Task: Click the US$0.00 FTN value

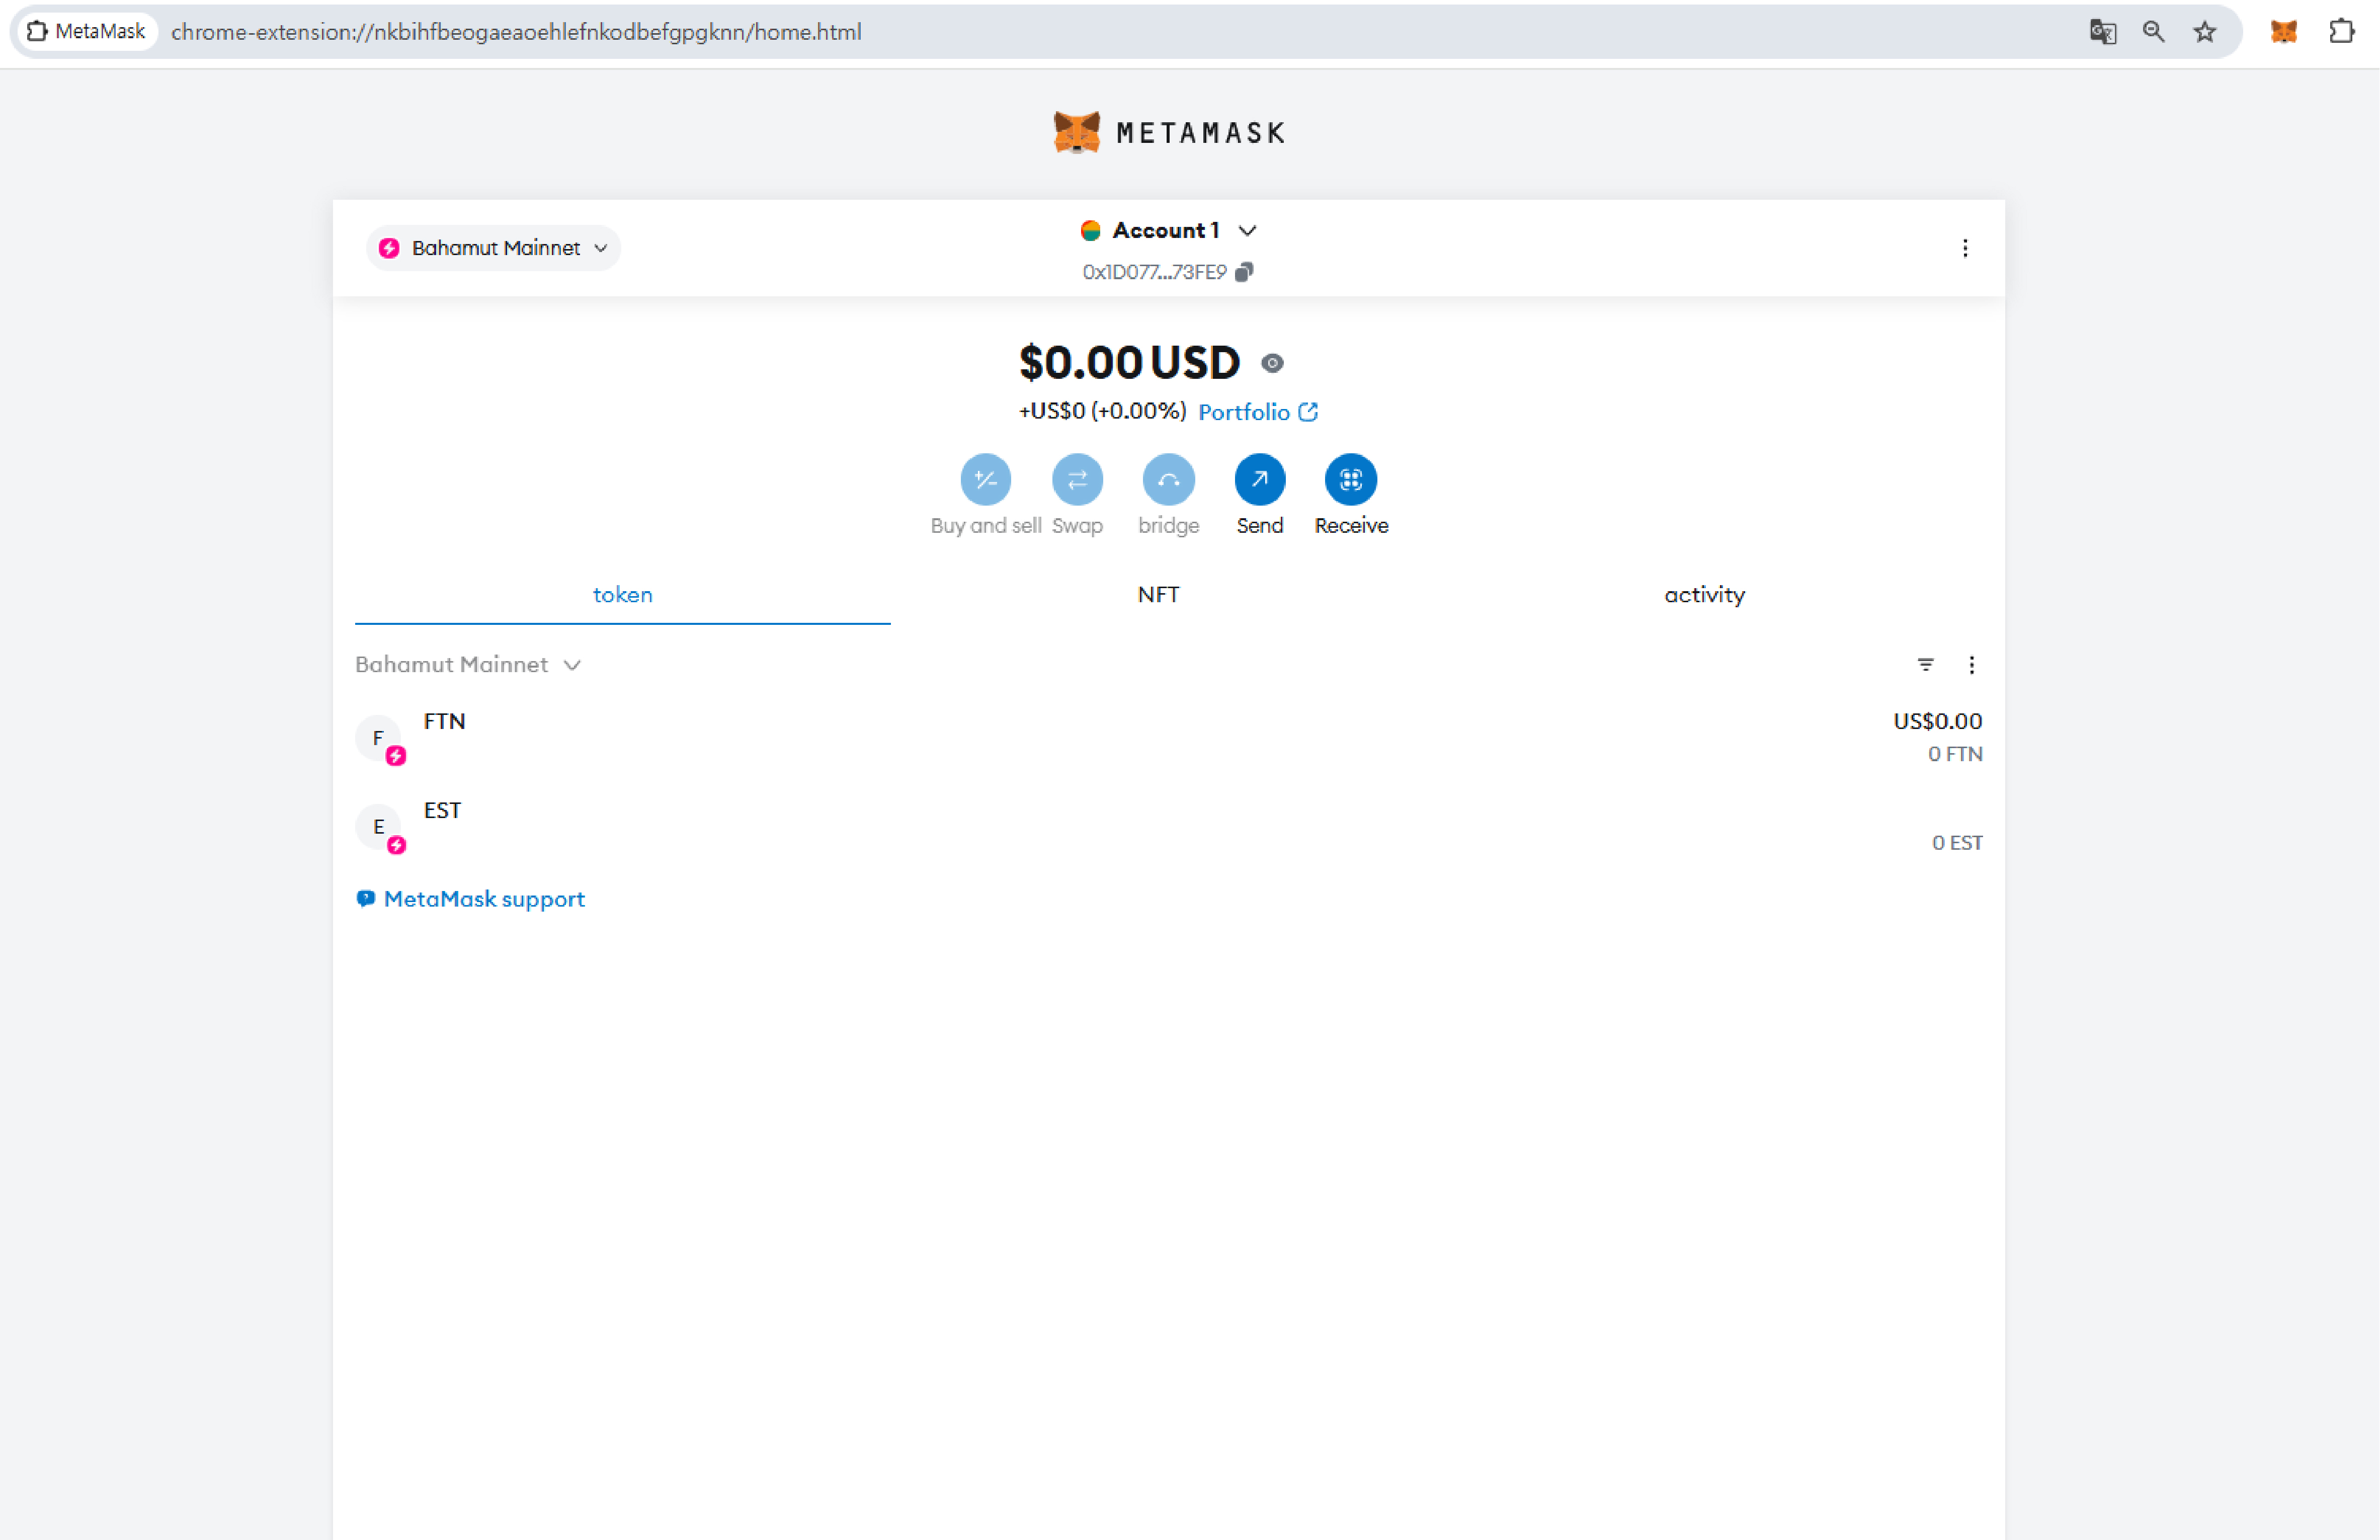Action: (x=1937, y=722)
